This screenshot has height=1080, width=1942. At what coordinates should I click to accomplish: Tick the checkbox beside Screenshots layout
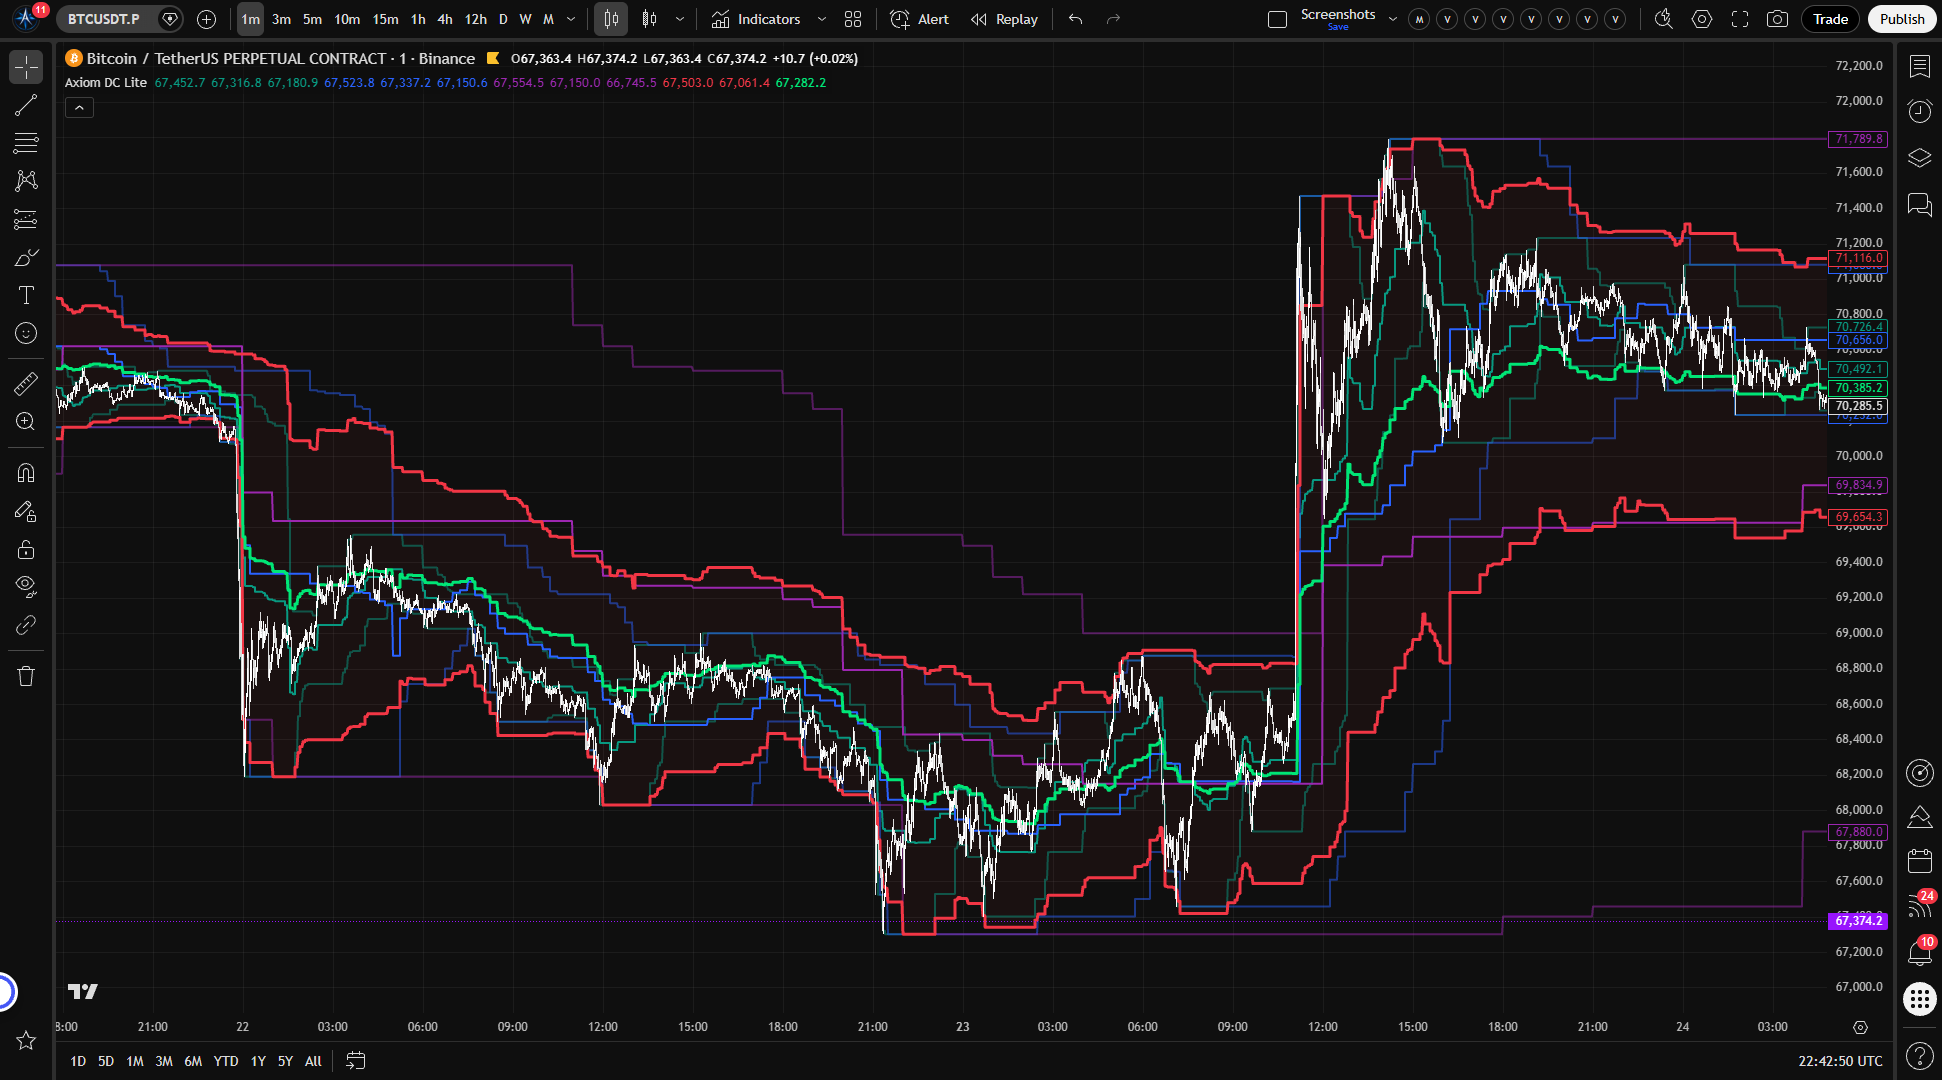click(1277, 19)
